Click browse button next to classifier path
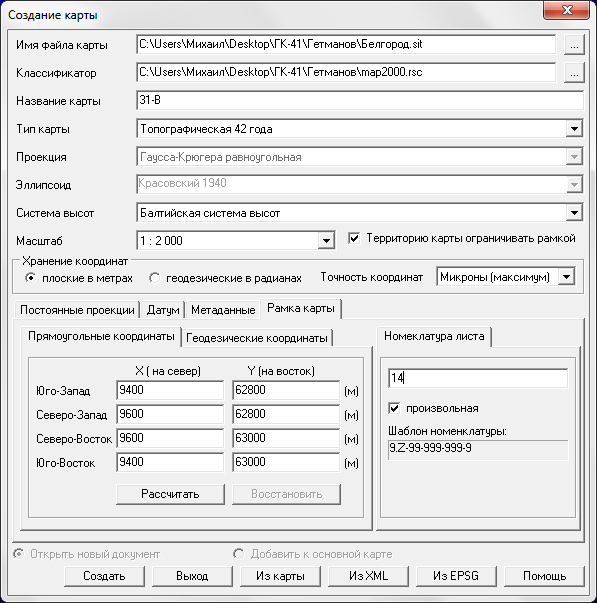This screenshot has height=603, width=597. (x=574, y=73)
